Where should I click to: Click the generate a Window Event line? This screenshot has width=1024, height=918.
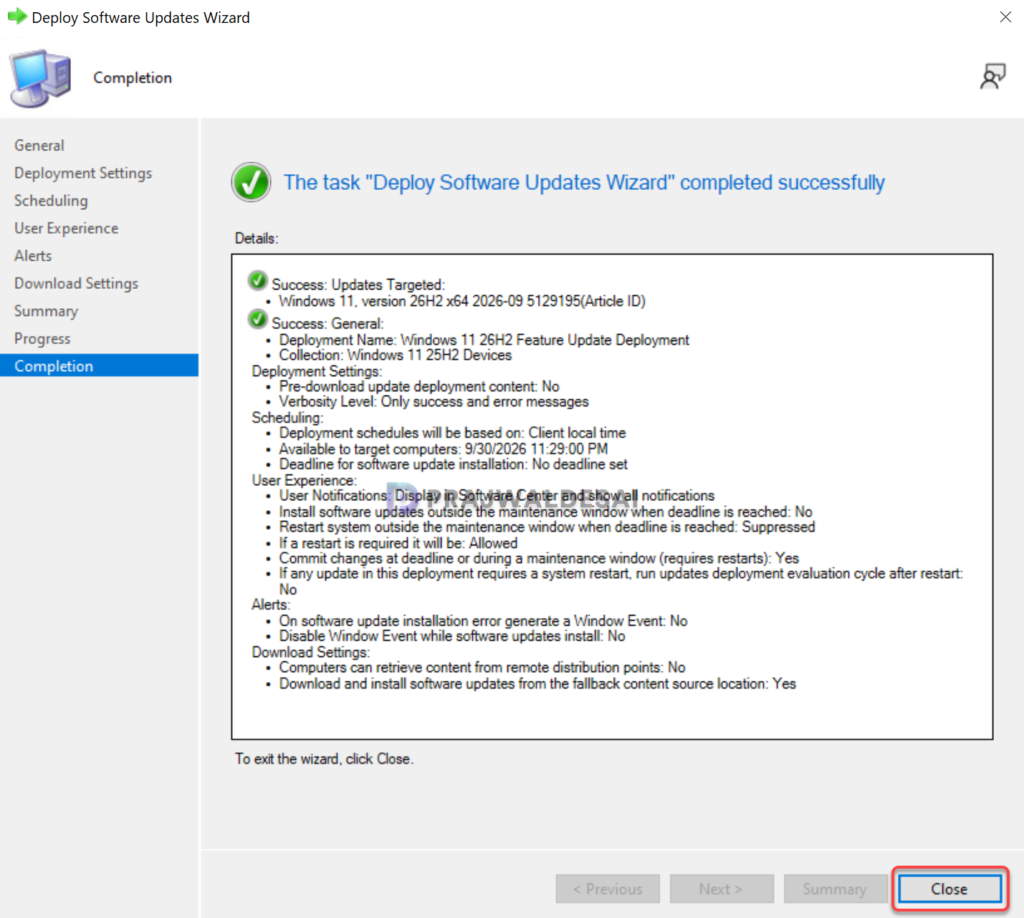click(483, 621)
